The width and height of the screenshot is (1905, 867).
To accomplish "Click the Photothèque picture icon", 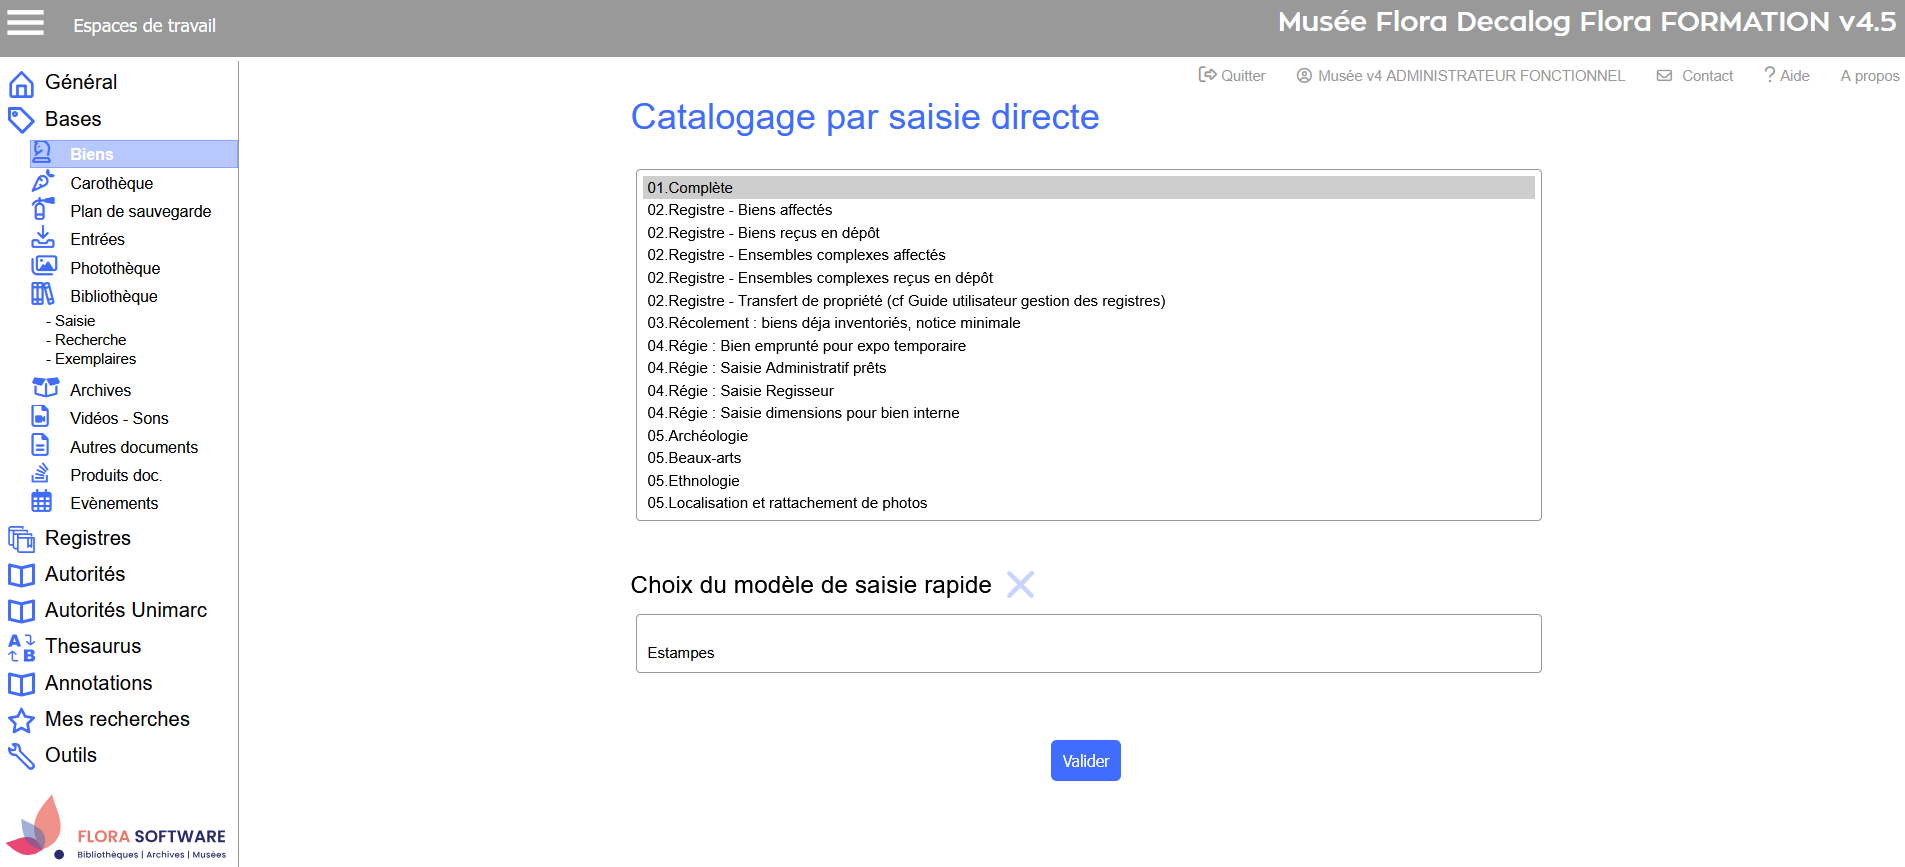I will click(x=43, y=266).
